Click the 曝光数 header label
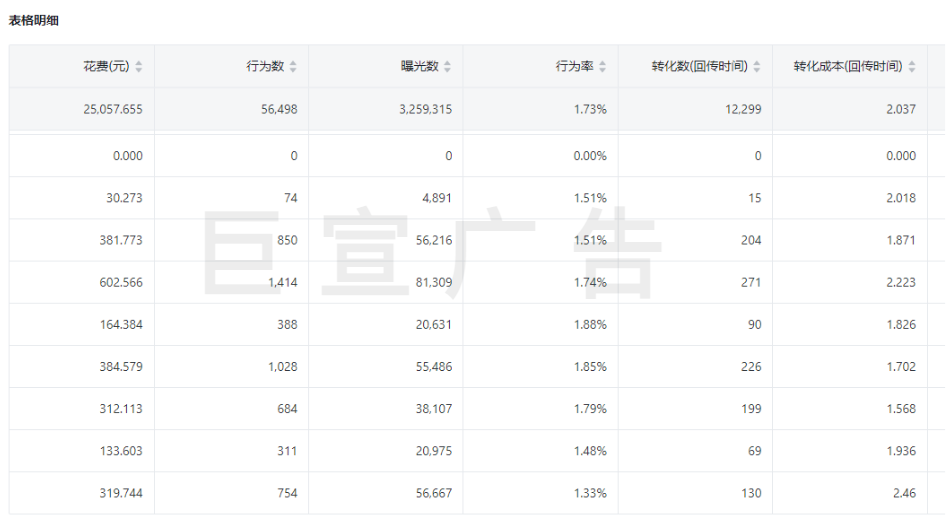This screenshot has height=524, width=946. click(x=419, y=67)
